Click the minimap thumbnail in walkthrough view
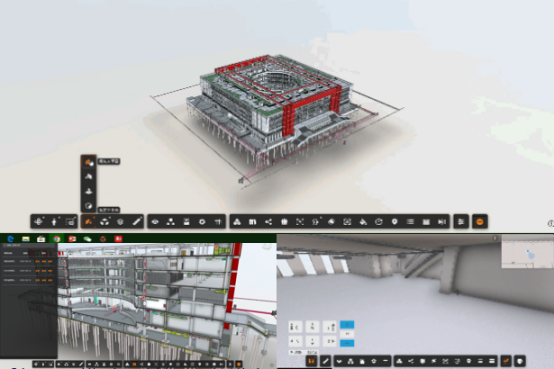554x369 pixels. 528,252
